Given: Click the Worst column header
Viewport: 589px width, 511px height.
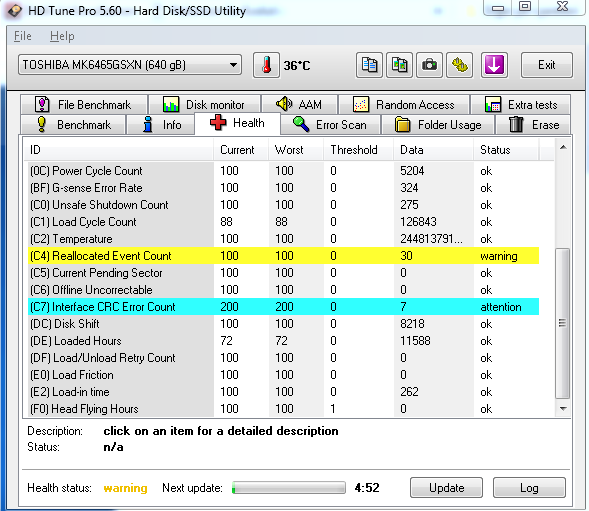Looking at the screenshot, I should [296, 150].
